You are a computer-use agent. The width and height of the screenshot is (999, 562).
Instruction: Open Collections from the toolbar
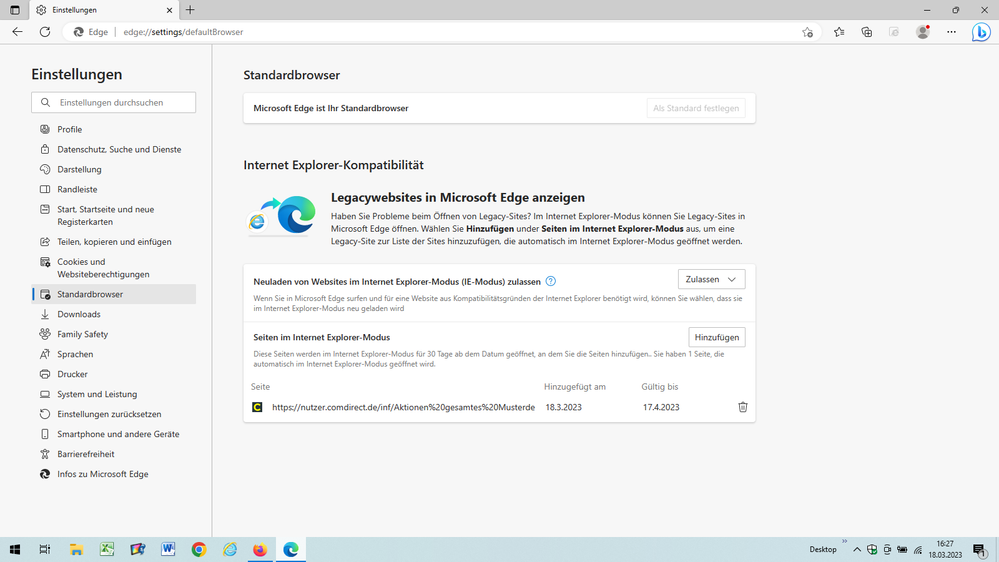(x=866, y=32)
